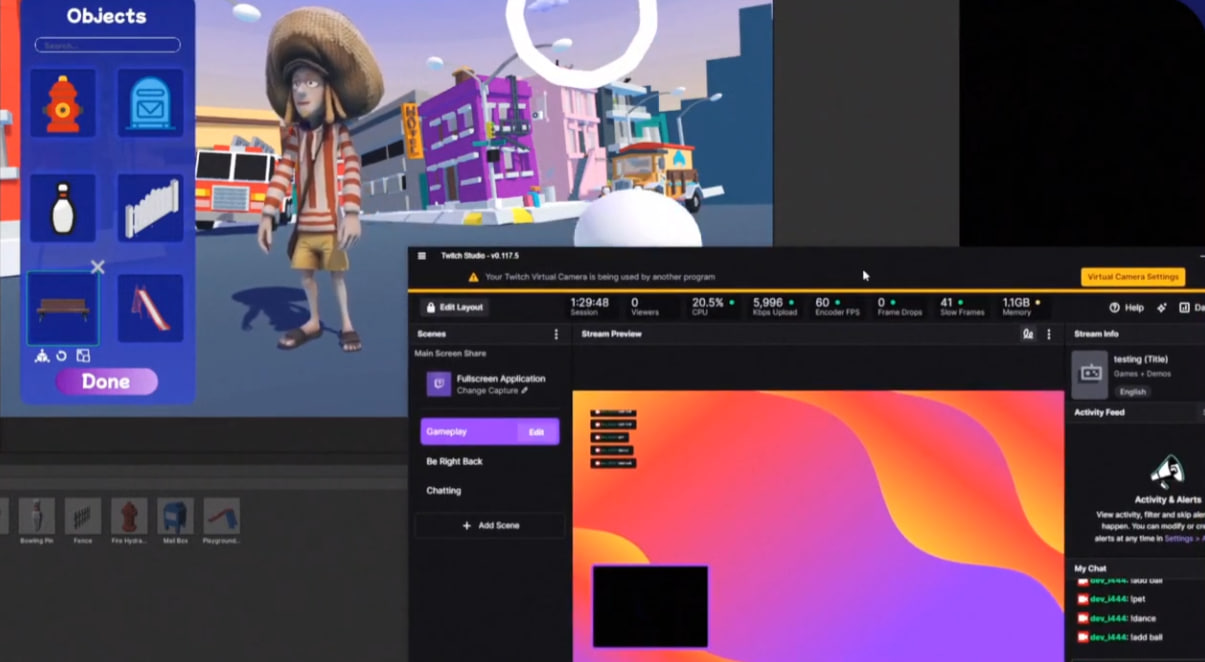Image resolution: width=1205 pixels, height=662 pixels.
Task: Click the Add Scene button
Action: point(490,525)
